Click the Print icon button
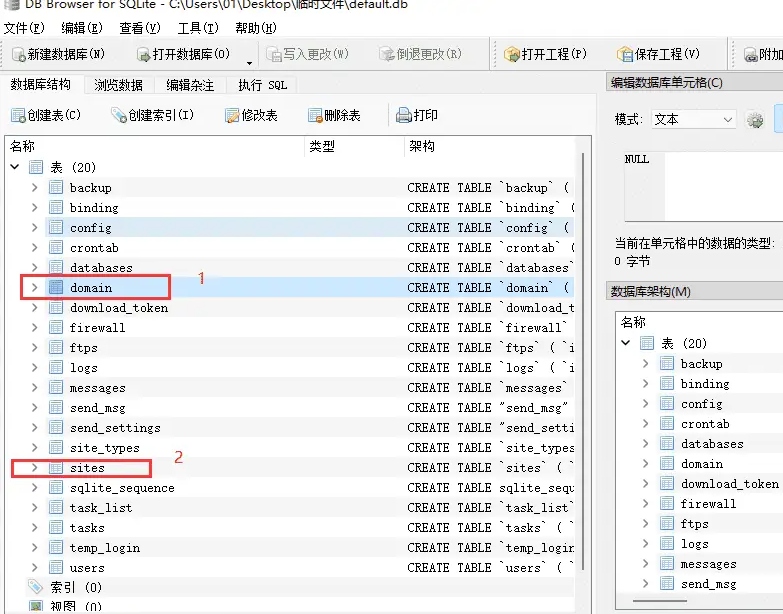Screen dimensions: 783x614 tap(404, 116)
